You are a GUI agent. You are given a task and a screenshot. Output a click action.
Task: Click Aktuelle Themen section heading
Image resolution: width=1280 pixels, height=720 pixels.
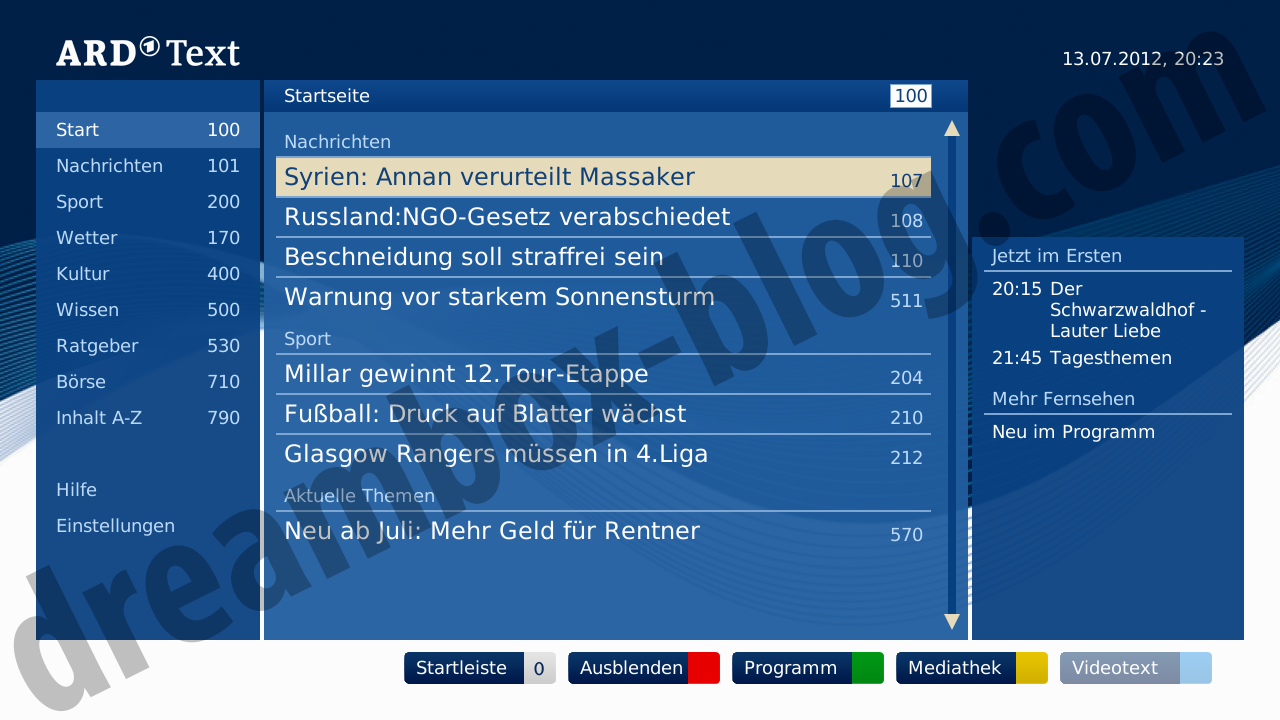pyautogui.click(x=359, y=496)
